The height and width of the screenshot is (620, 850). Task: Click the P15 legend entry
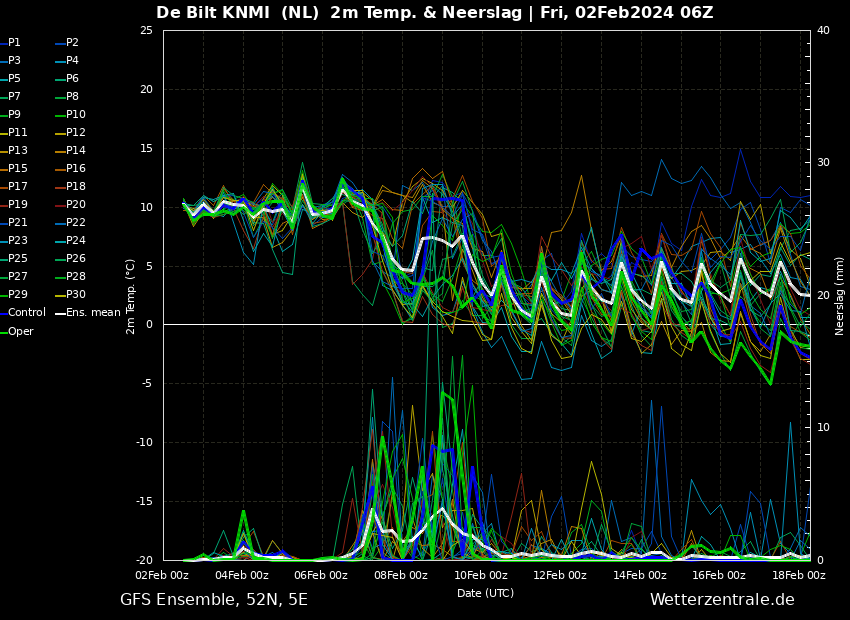[18, 169]
